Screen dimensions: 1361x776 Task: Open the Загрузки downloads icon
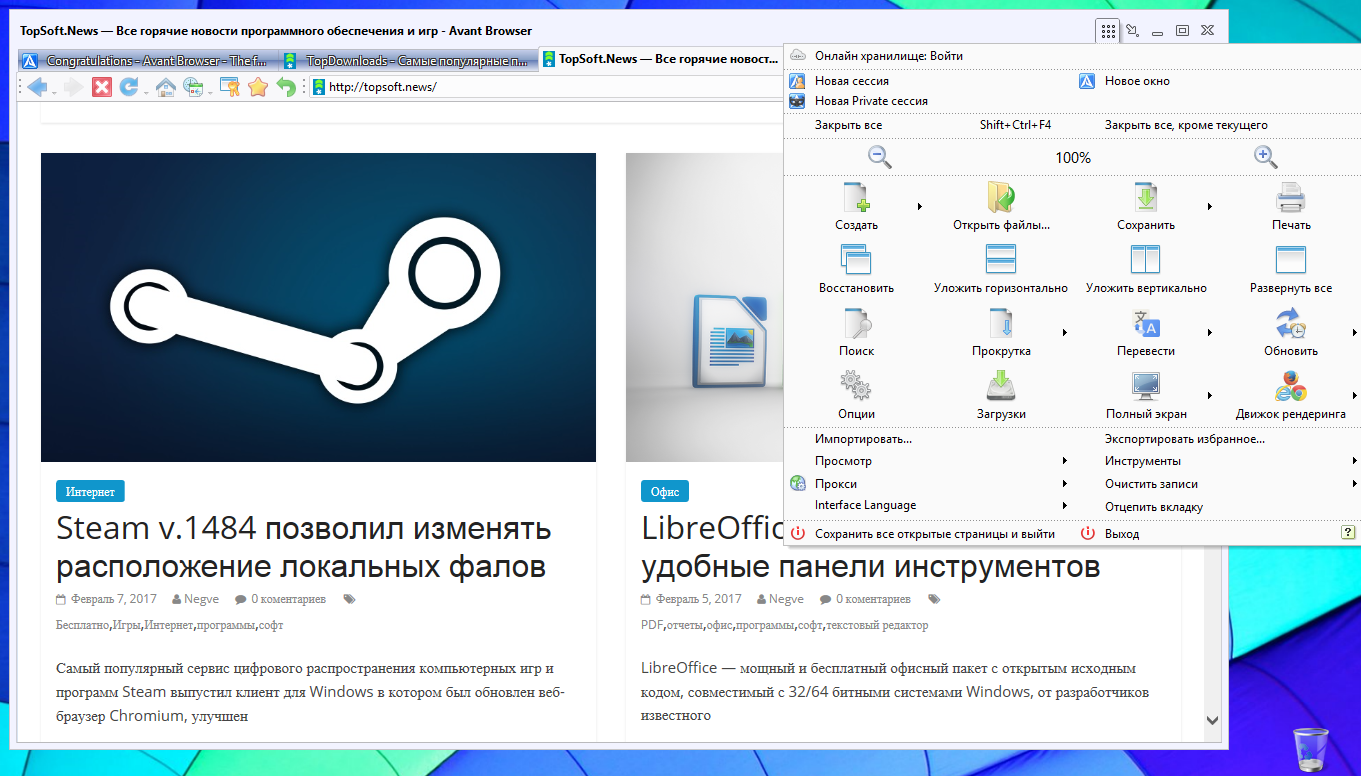pos(1001,387)
